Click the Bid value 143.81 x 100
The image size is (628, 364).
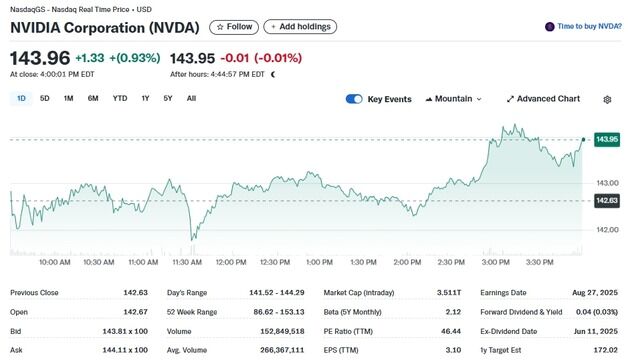pos(125,332)
